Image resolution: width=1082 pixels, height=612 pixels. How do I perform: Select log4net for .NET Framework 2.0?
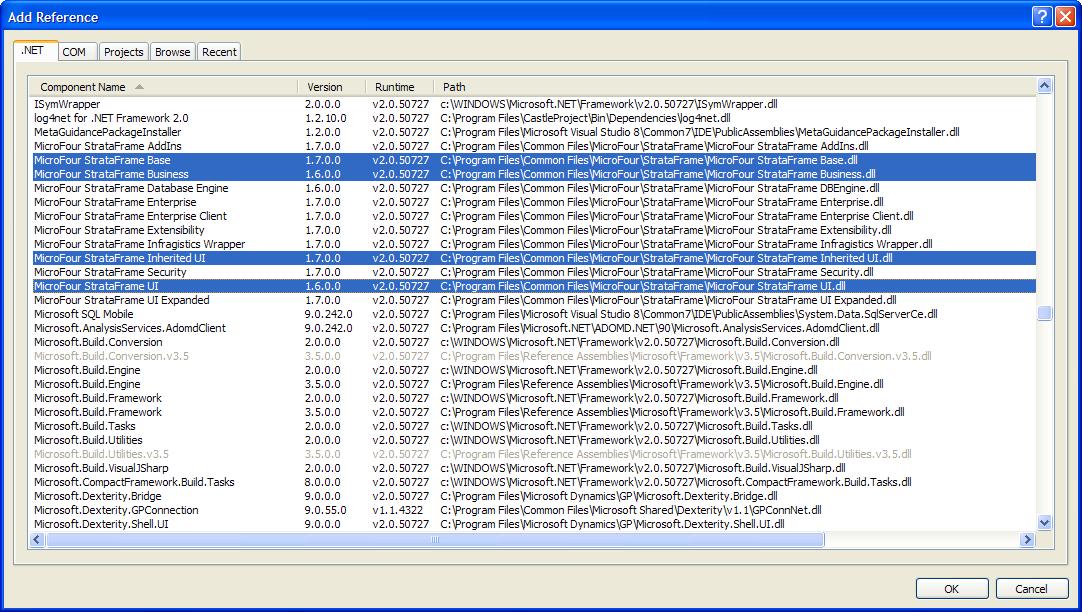(111, 118)
